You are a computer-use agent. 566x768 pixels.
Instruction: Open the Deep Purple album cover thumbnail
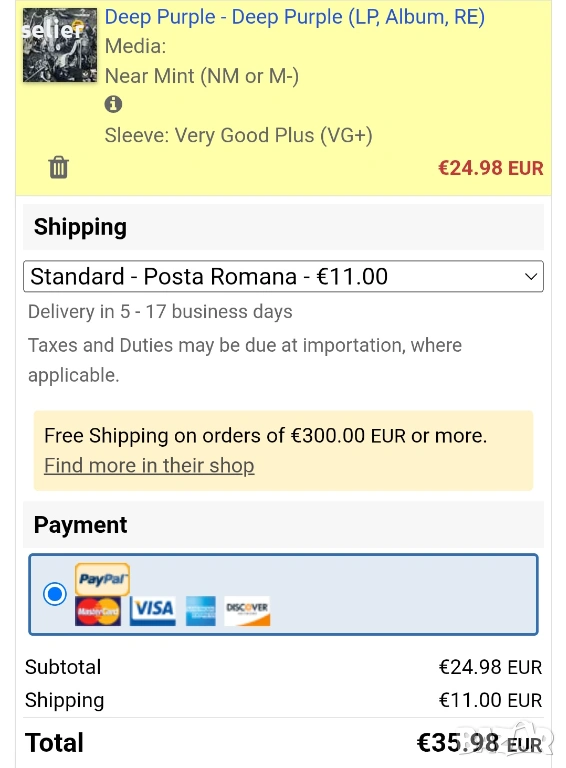60,45
